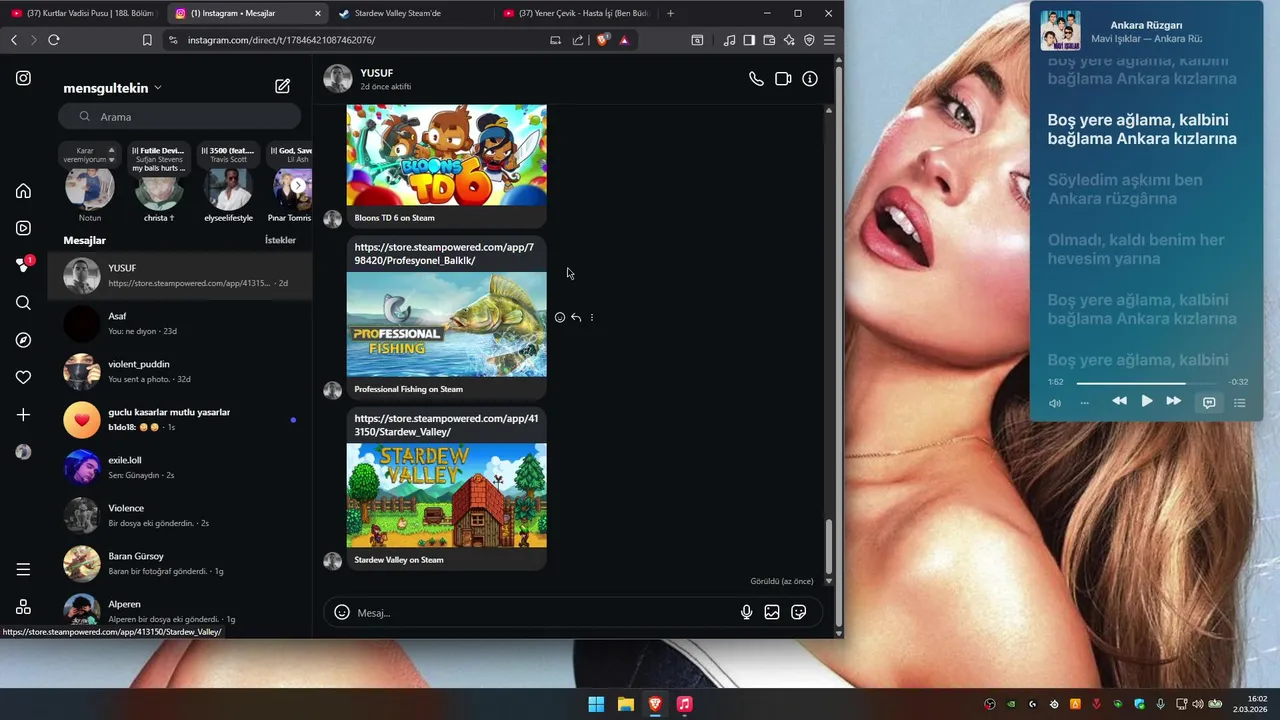Open more options for Professional Fishing message
Screen dimensions: 1280x720
point(592,317)
